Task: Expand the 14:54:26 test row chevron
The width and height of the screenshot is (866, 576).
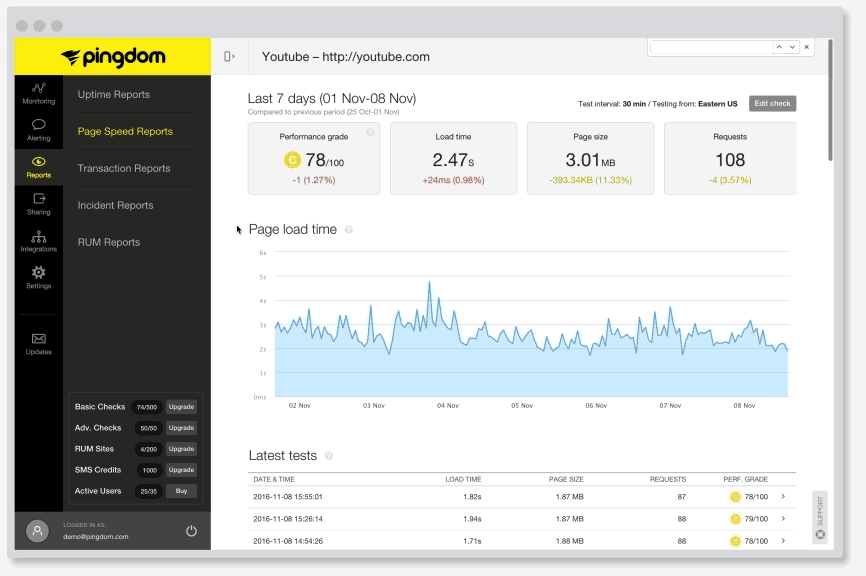Action: [x=783, y=541]
